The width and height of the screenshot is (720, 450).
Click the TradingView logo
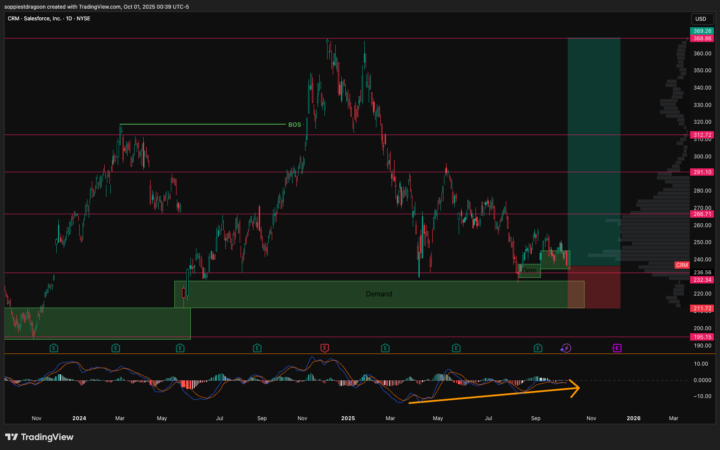coord(40,437)
